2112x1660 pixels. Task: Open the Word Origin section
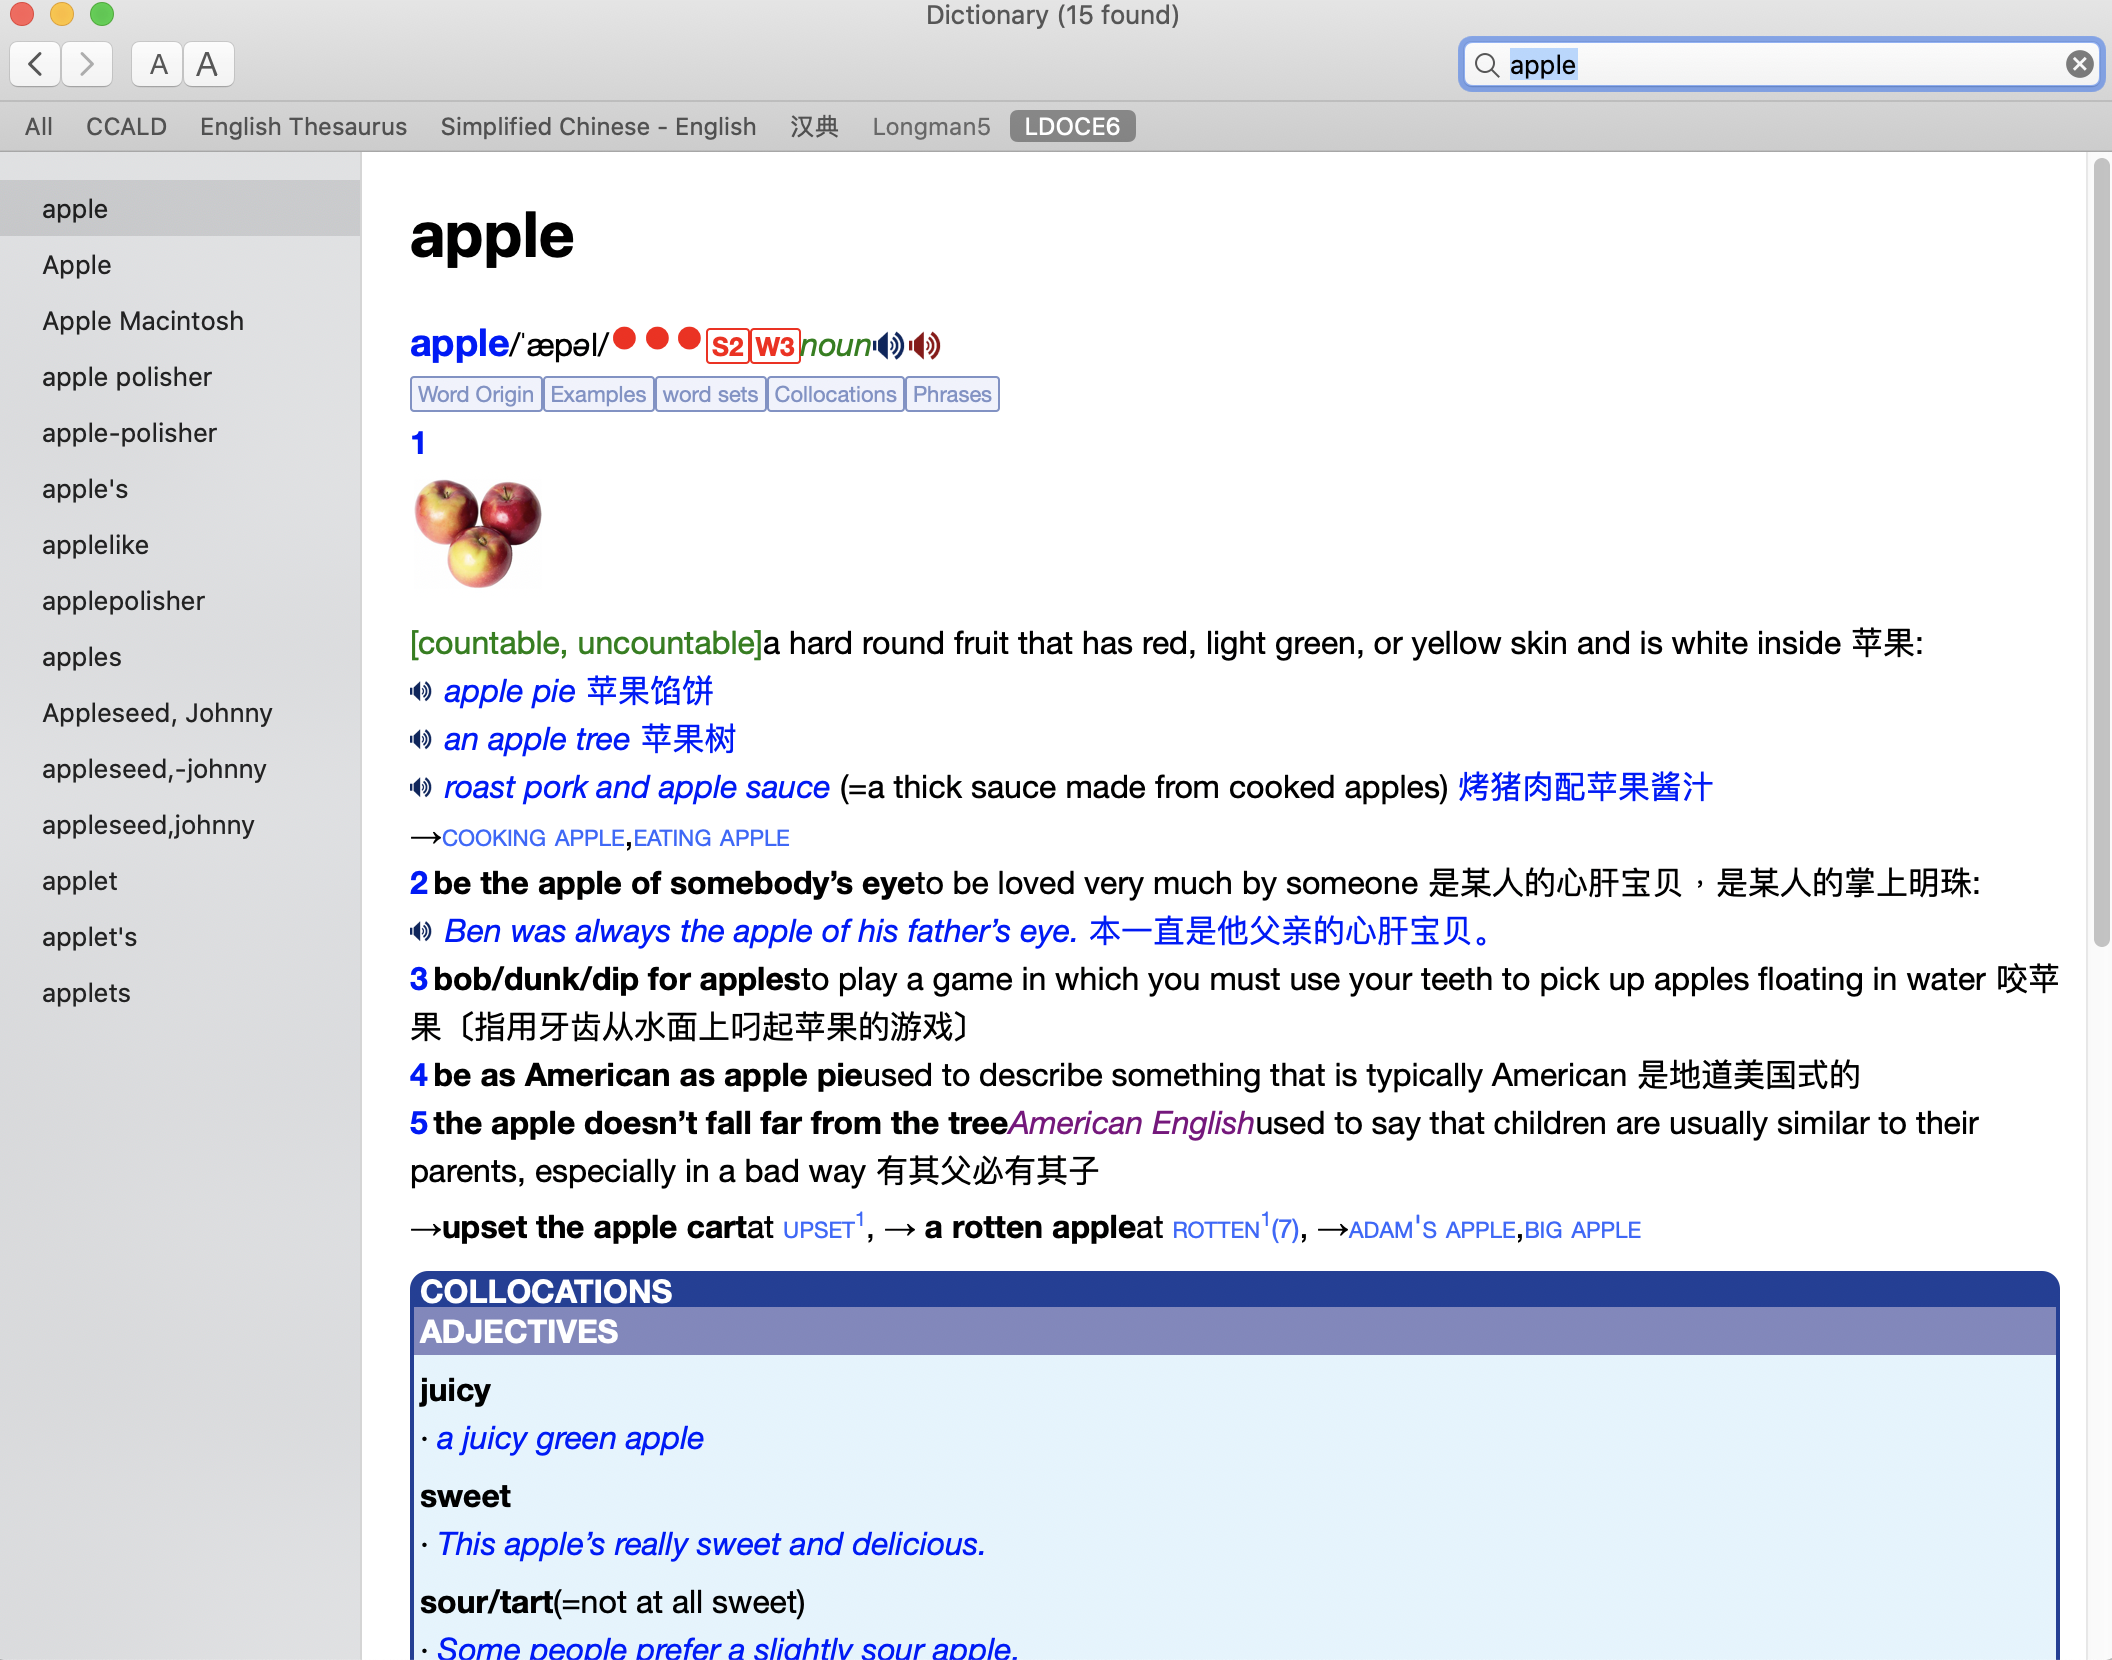pyautogui.click(x=475, y=393)
